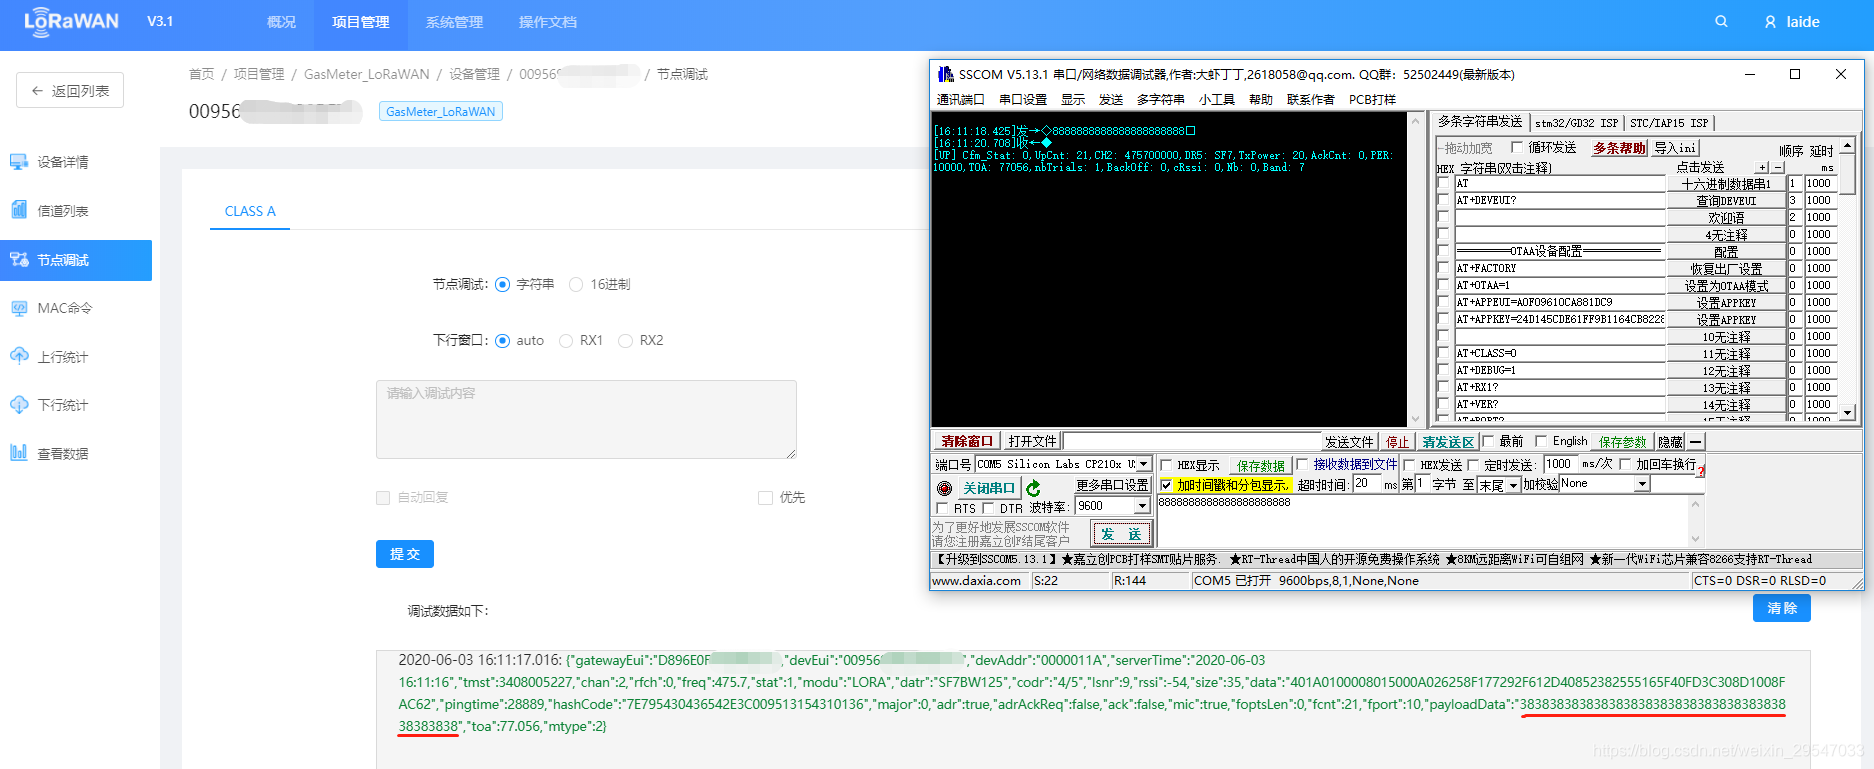Click the green refresh ports icon in SSCOM
Viewport: 1874px width, 769px height.
(1033, 488)
